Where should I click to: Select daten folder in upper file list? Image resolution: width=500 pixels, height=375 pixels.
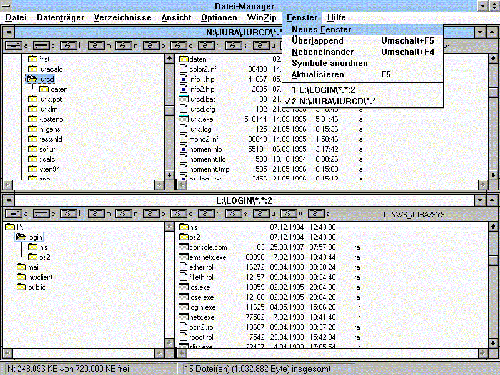tap(193, 59)
